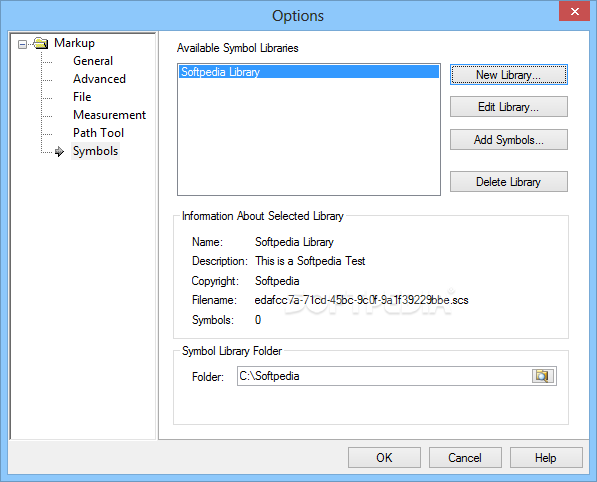
Task: Open the General options page
Action: click(93, 61)
